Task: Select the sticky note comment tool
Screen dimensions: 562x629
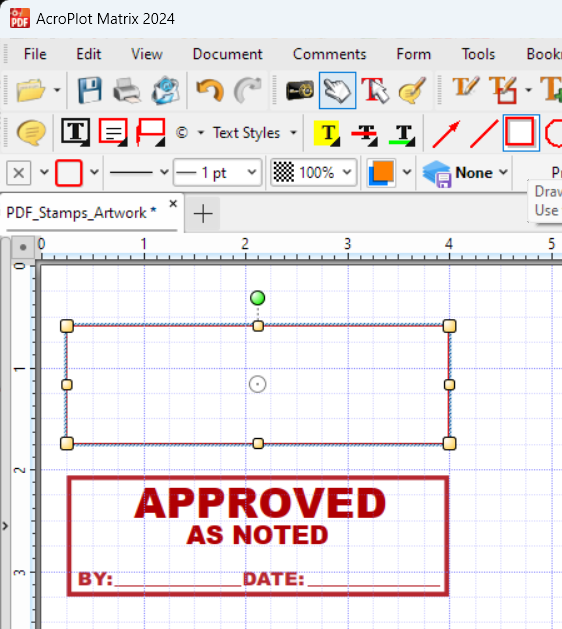Action: pos(31,133)
